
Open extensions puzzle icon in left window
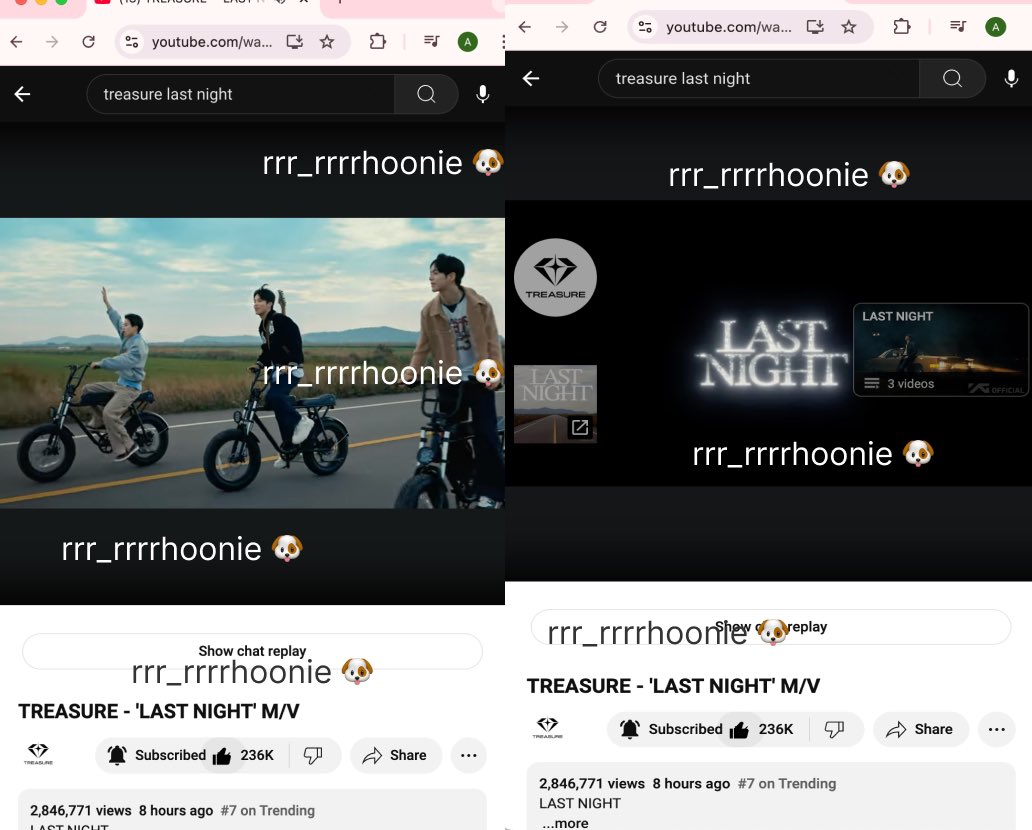click(x=377, y=42)
